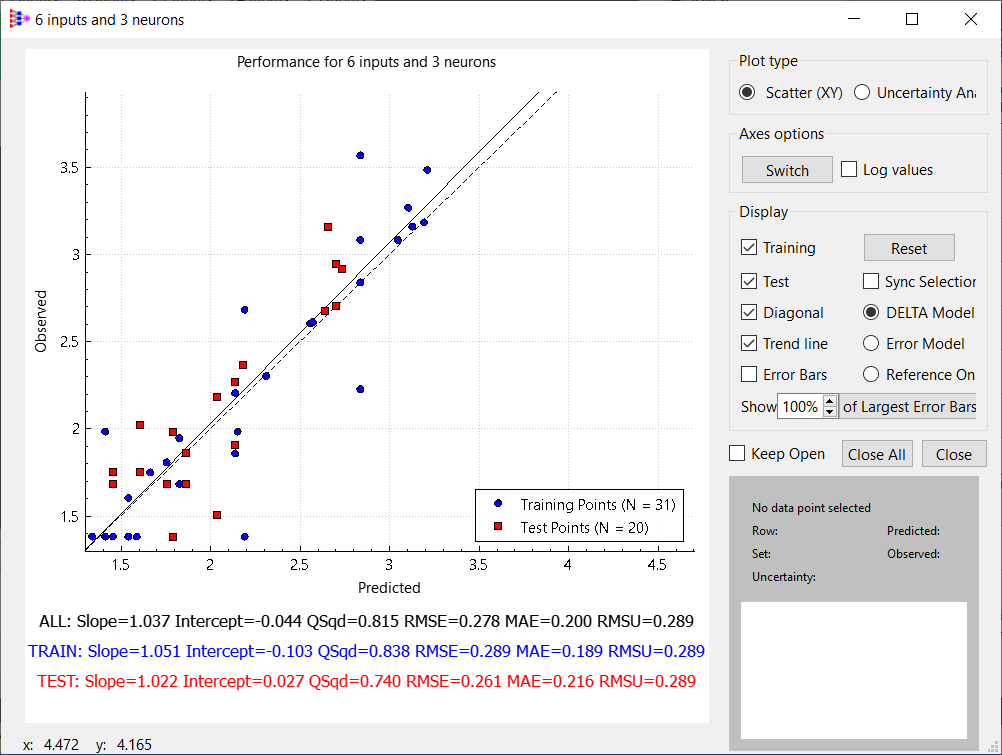Click the Reset display button
The image size is (1002, 755).
coord(909,248)
